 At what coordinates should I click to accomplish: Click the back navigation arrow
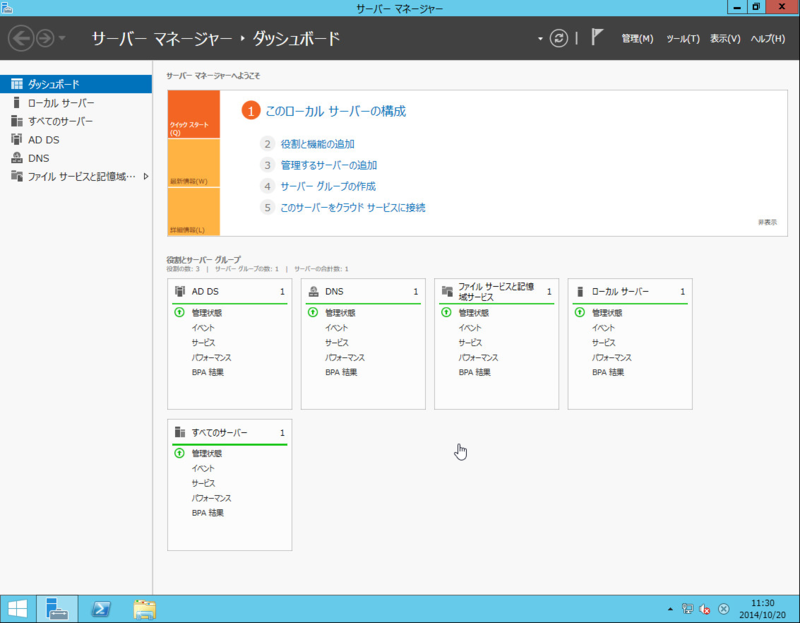pyautogui.click(x=19, y=38)
